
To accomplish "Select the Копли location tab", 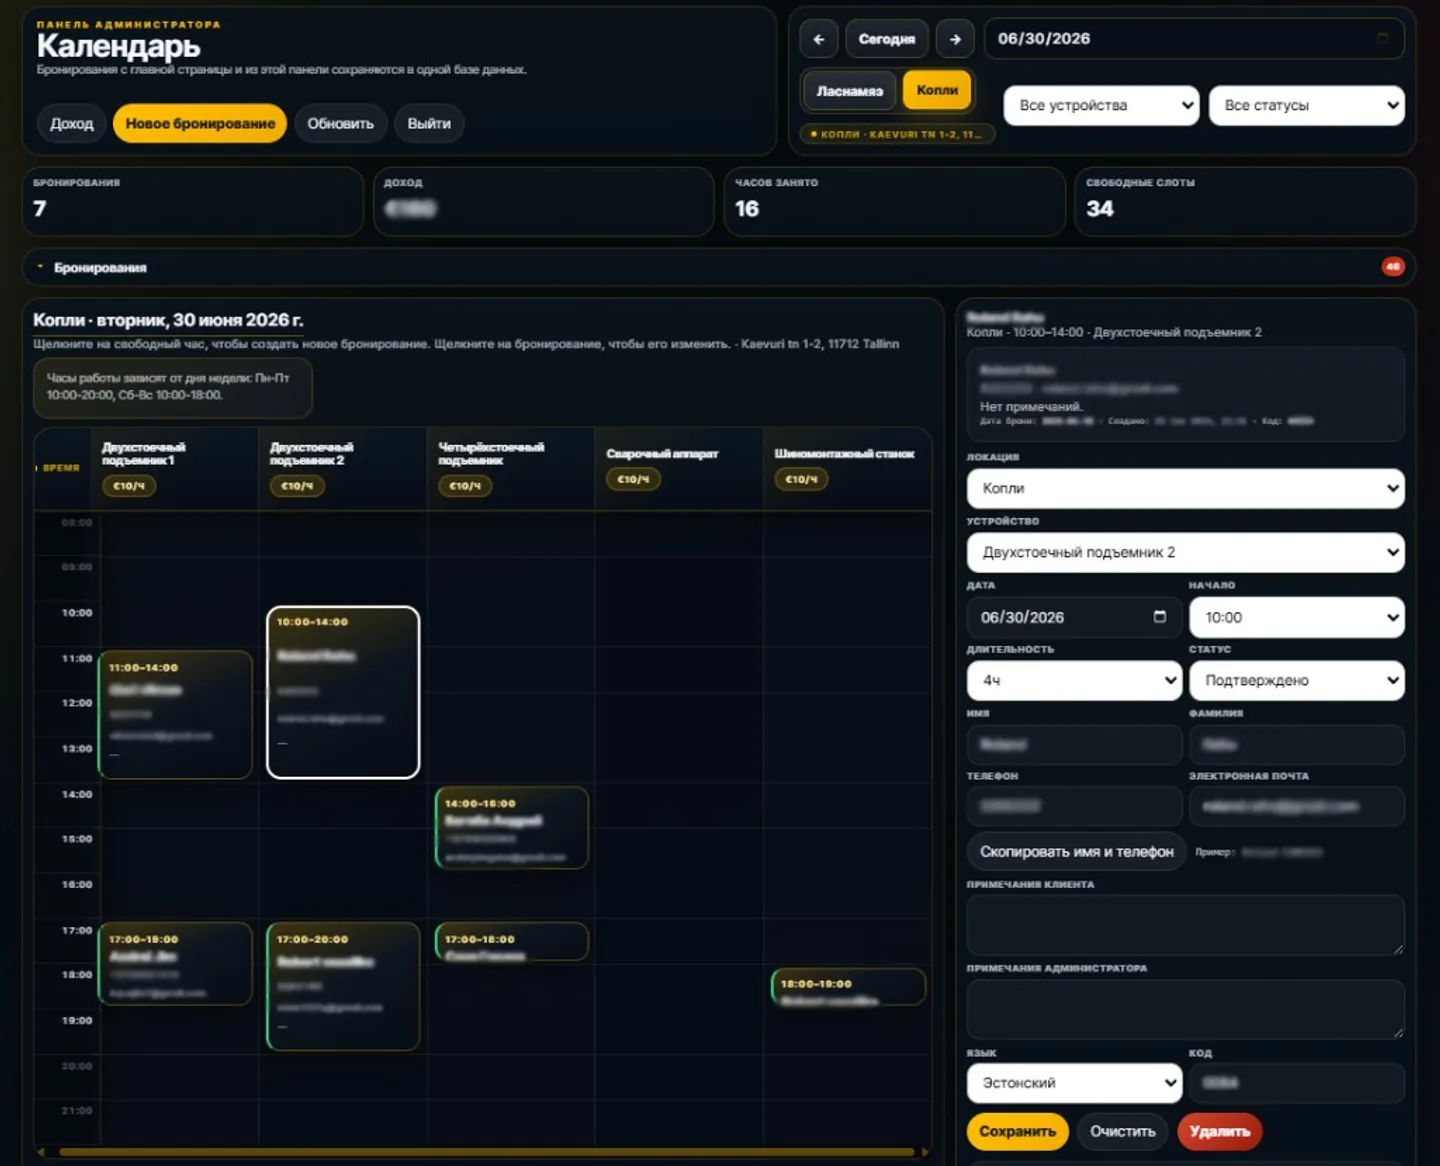I will (x=937, y=90).
